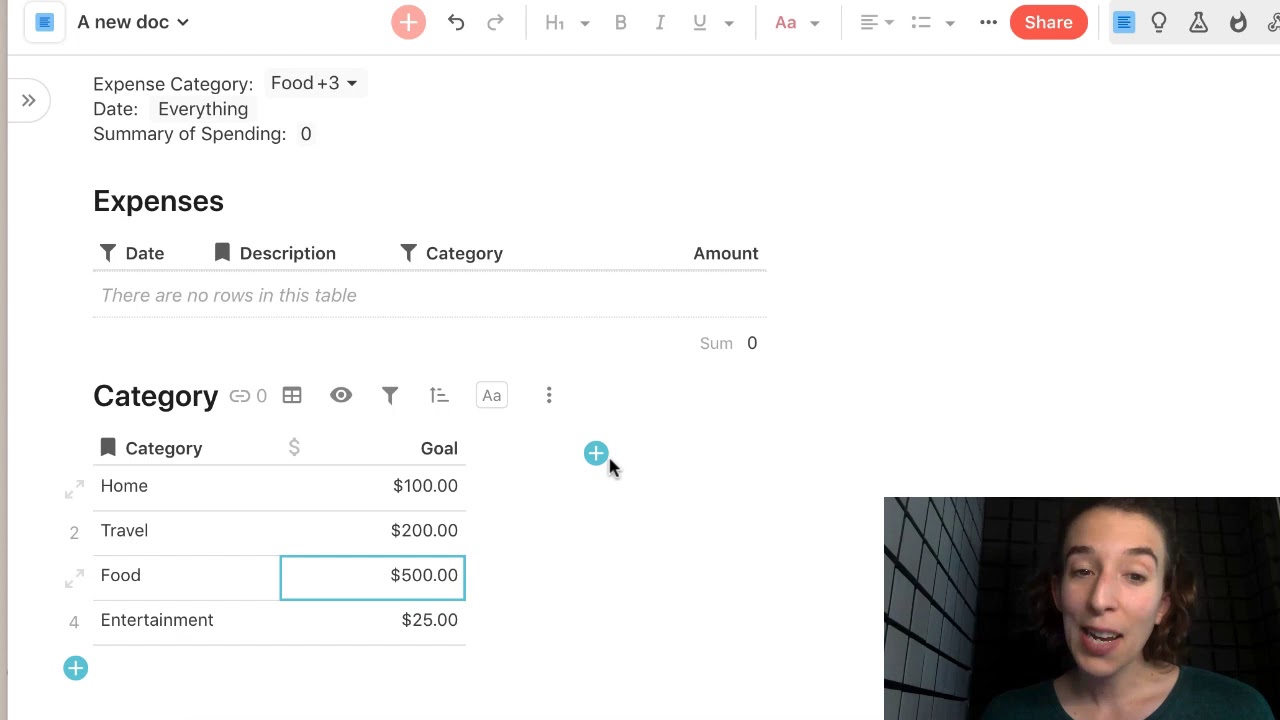
Task: Select the $500.00 cell in Food row
Action: tap(372, 577)
